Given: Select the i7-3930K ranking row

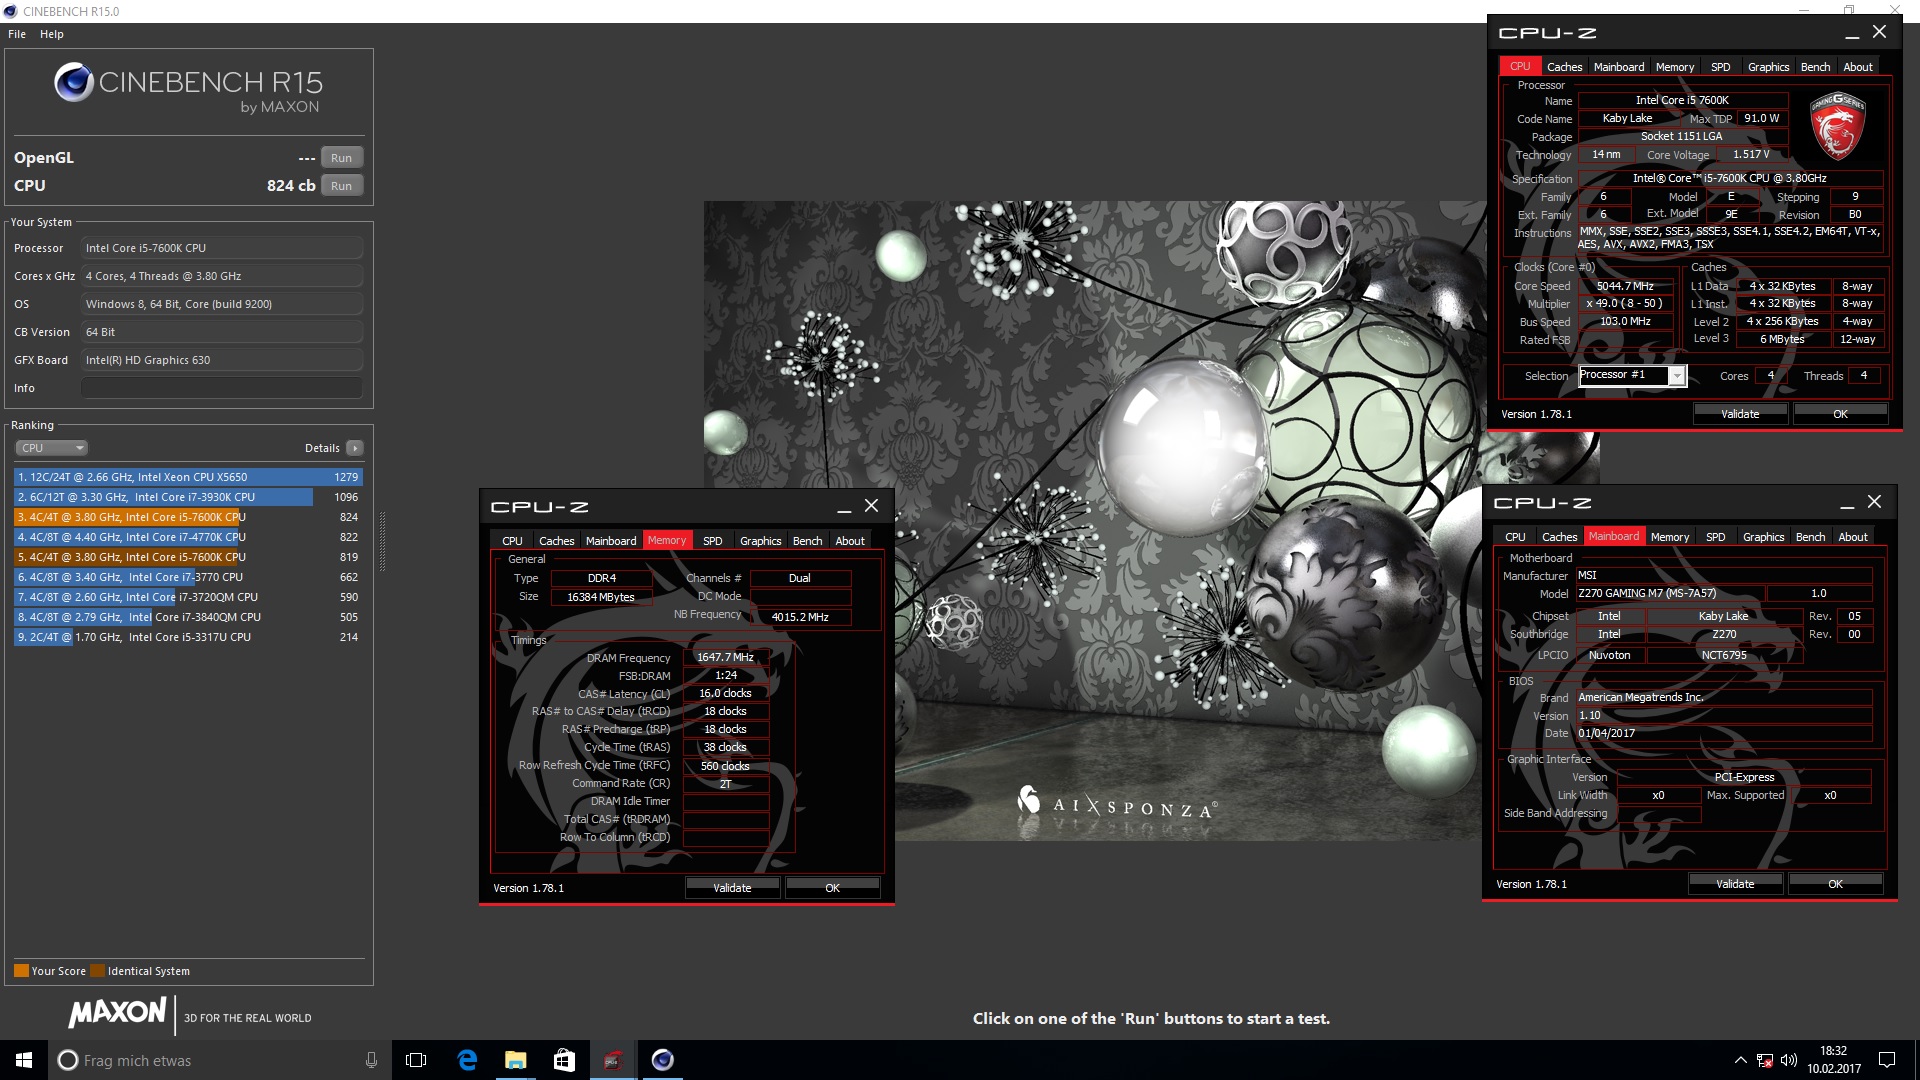Looking at the screenshot, I should click(x=188, y=497).
